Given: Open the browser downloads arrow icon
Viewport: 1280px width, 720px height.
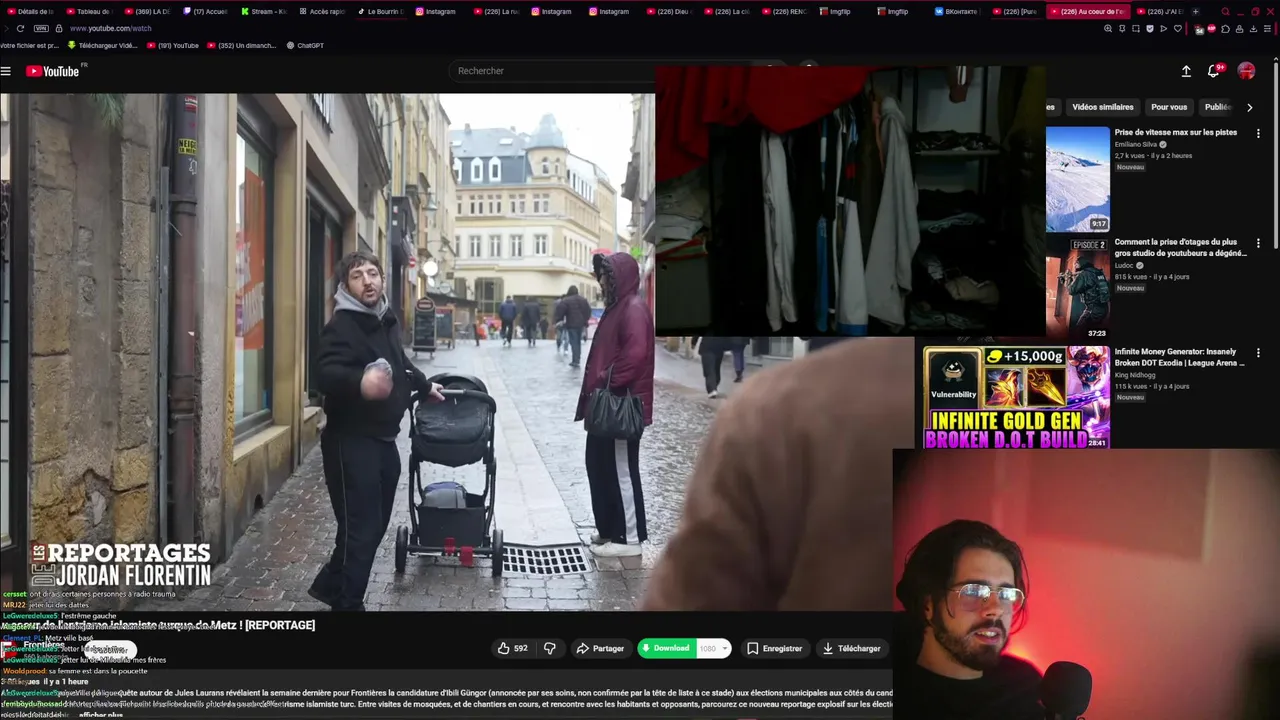Looking at the screenshot, I should tap(1253, 28).
